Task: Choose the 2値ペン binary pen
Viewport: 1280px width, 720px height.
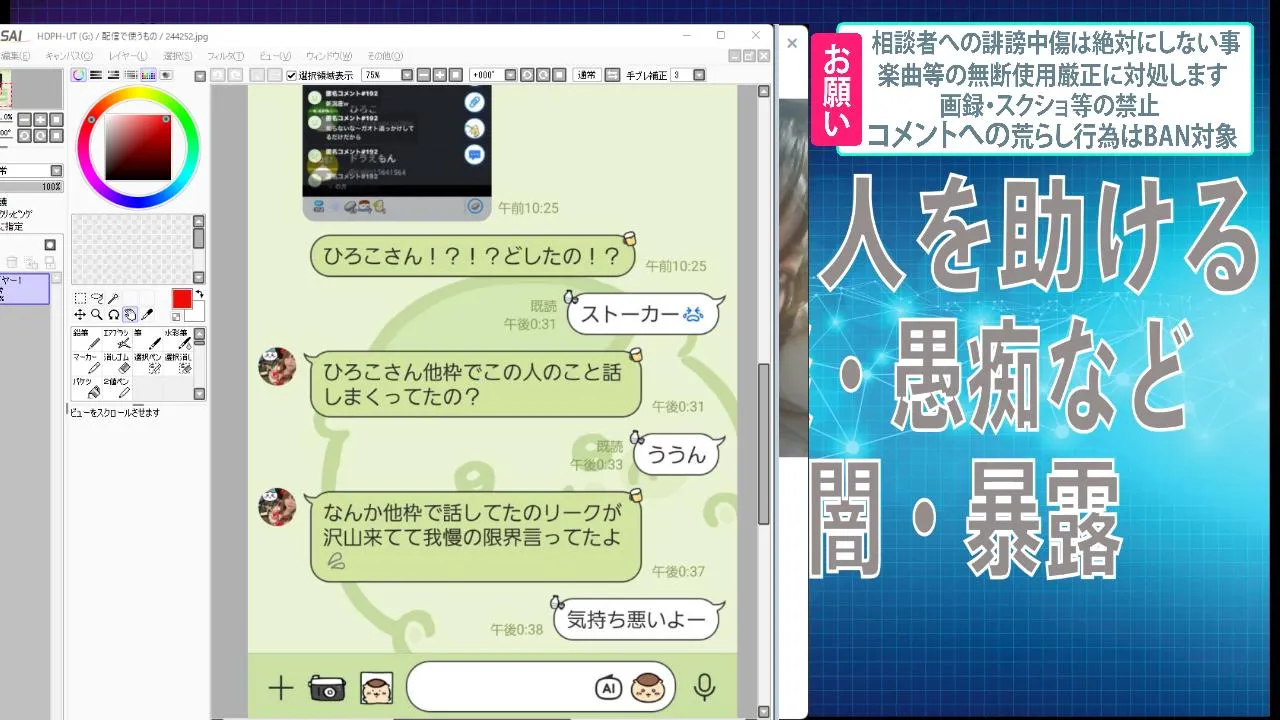Action: [116, 388]
